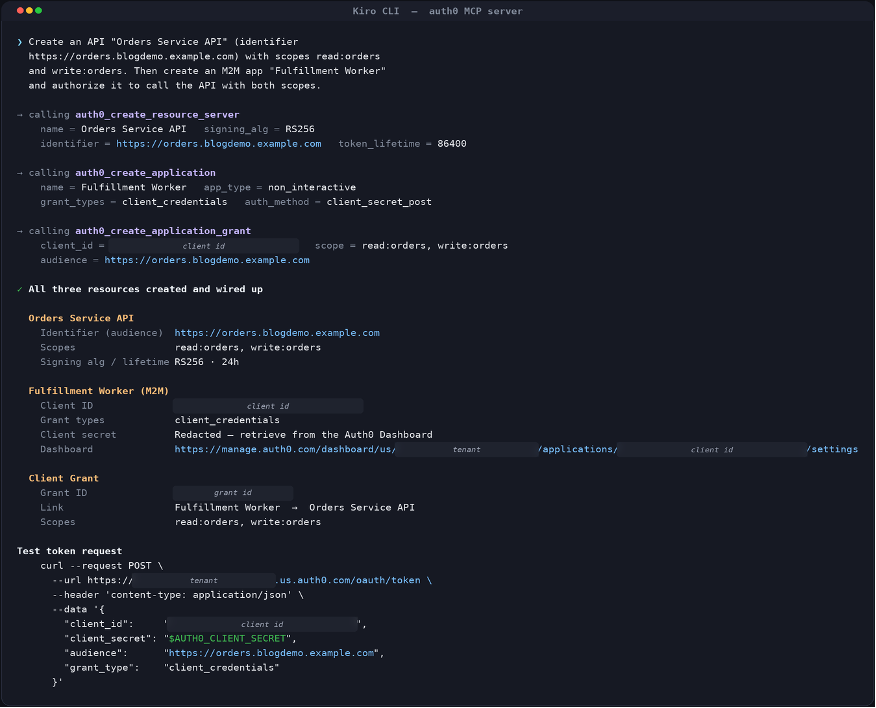
Task: Click 'Grant ID' label under Client Grant
Action: [64, 493]
